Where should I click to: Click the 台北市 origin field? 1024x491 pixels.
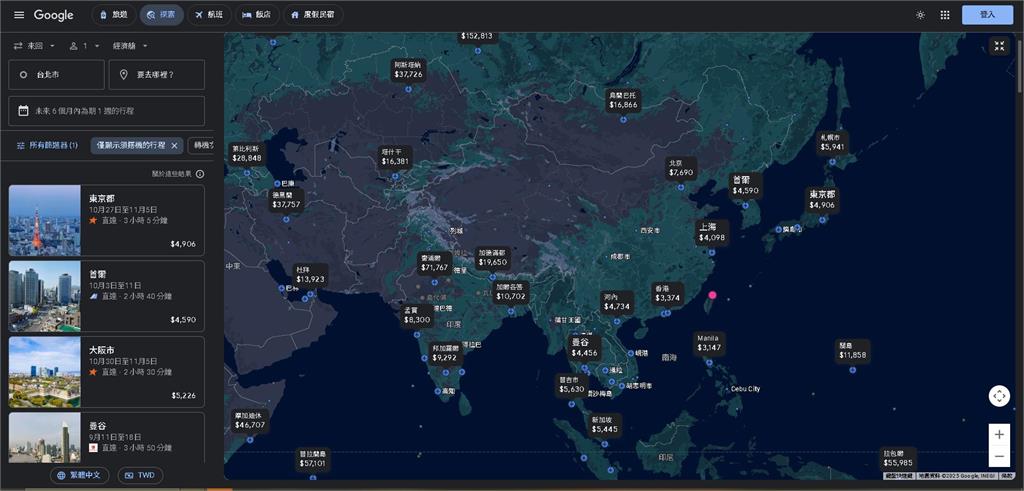(56, 74)
